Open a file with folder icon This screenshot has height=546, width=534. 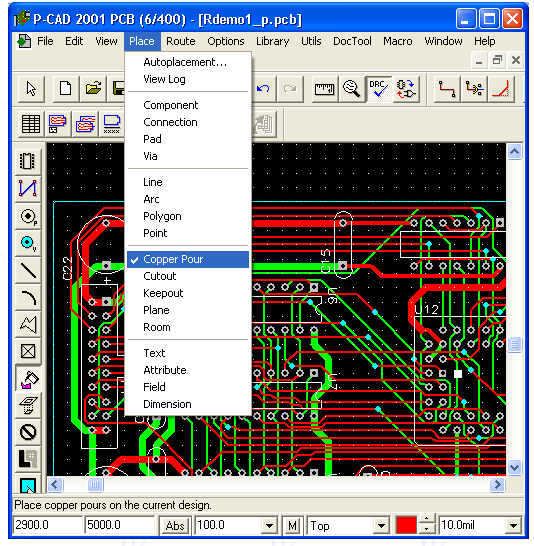(x=93, y=89)
